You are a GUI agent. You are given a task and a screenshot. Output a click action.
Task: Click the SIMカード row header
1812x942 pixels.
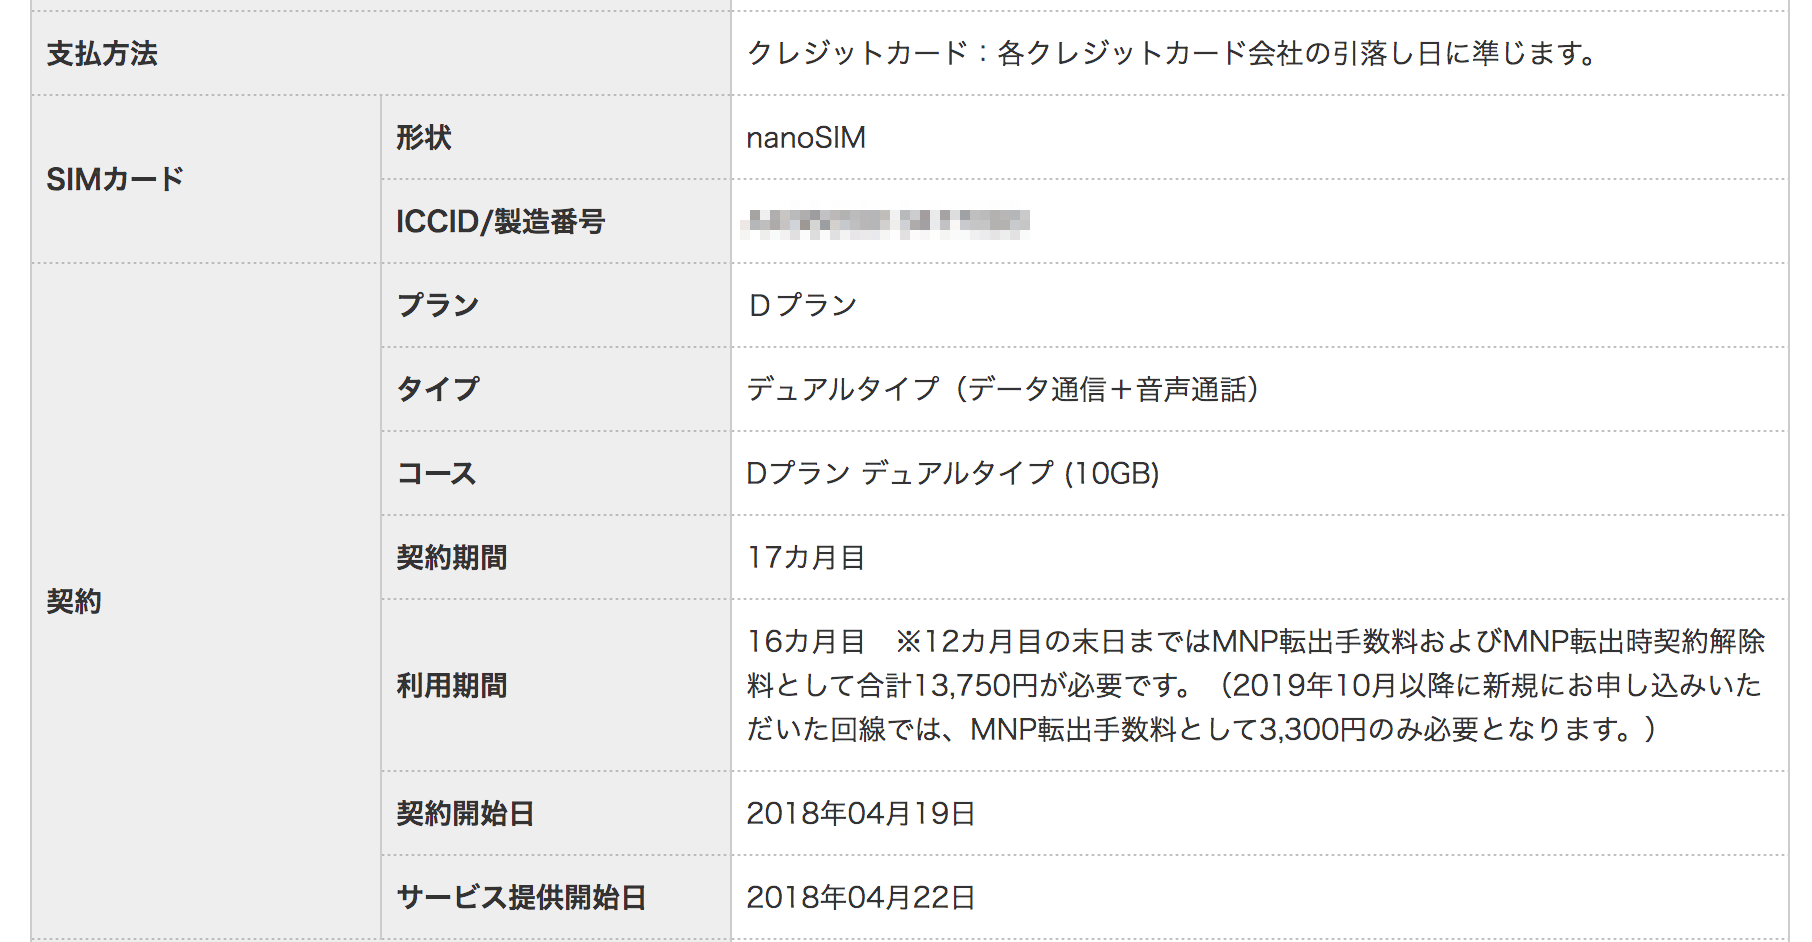point(206,180)
